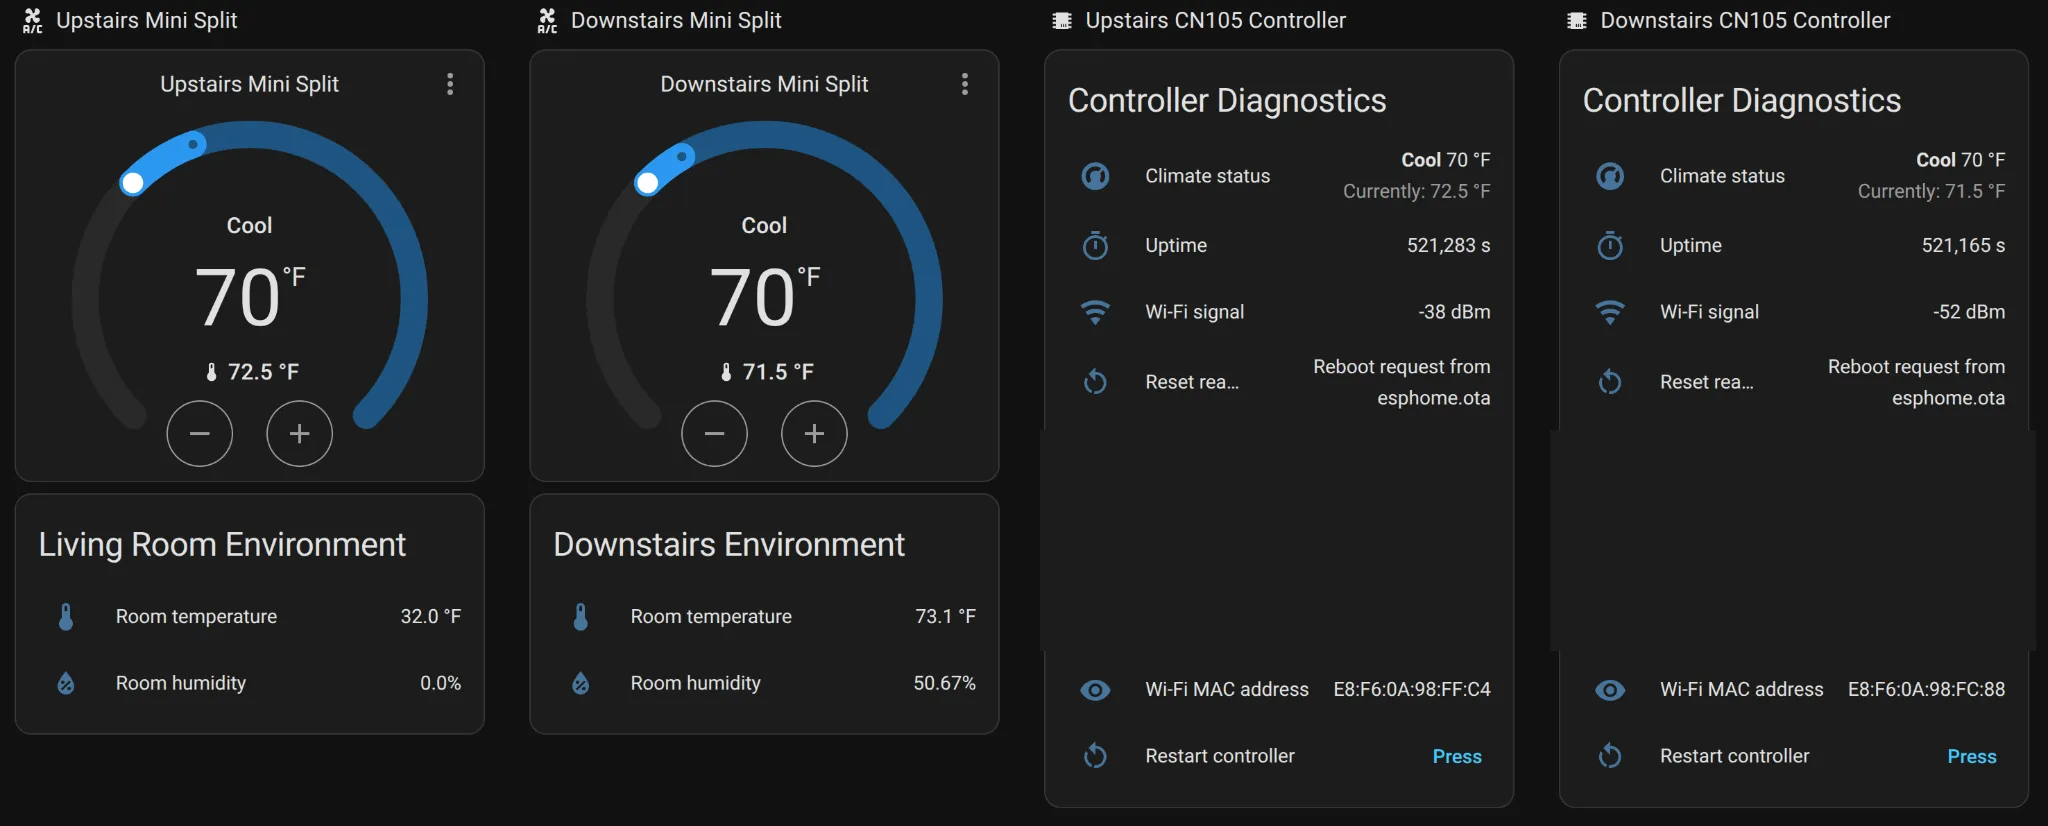The image size is (2048, 826).
Task: Decrease Upstairs Mini Split target temperature
Action: (x=200, y=434)
